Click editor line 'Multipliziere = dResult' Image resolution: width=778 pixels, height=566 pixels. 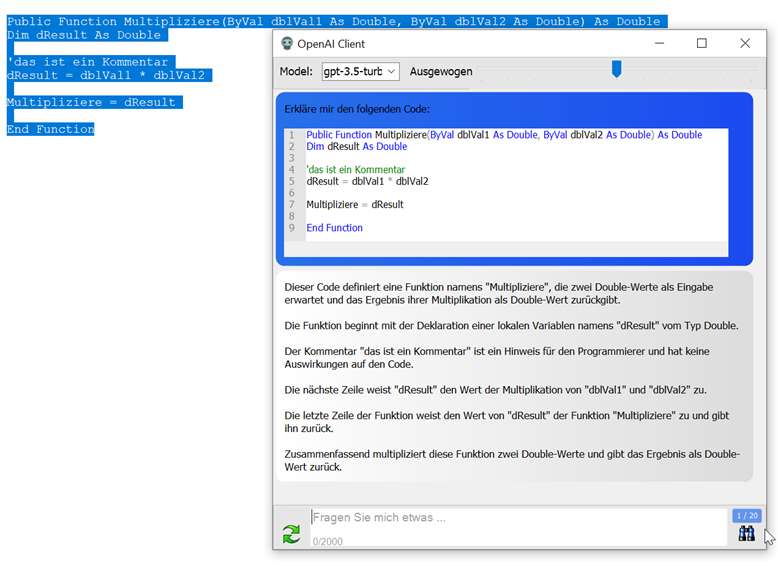[x=94, y=102]
